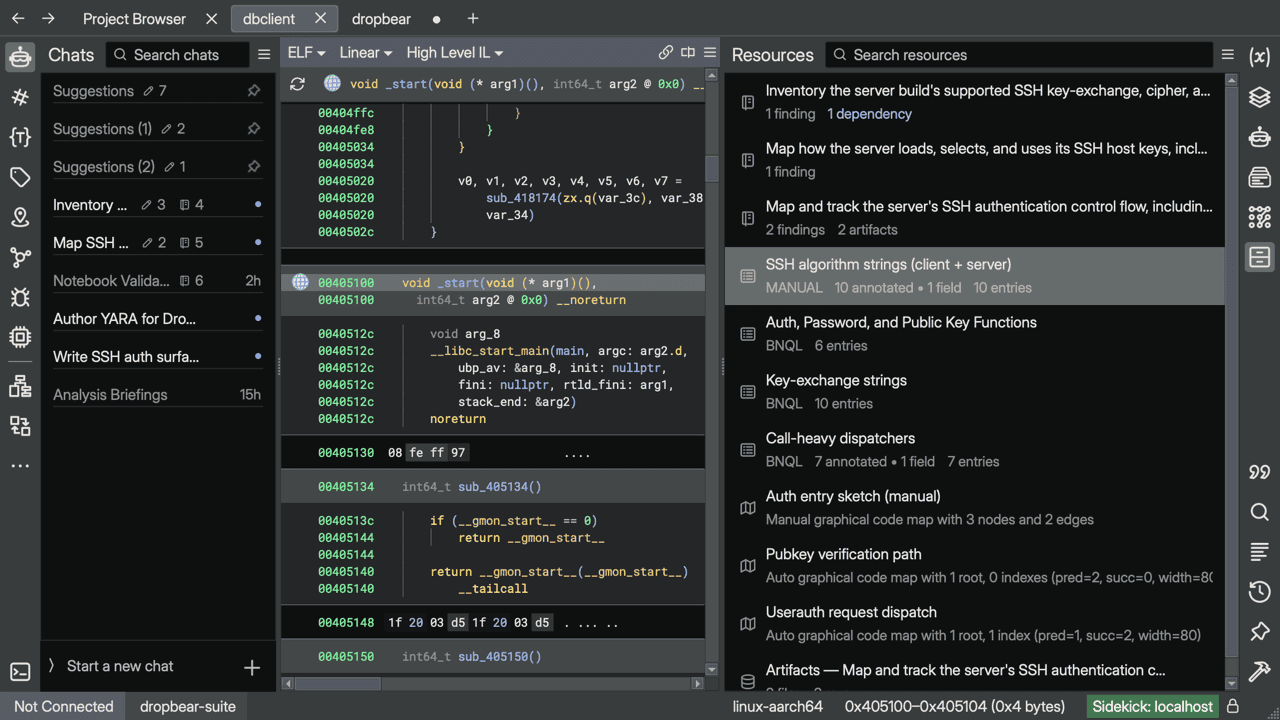Open the Types sidebar icon
Screen dimensions: 1280x720
click(20, 137)
